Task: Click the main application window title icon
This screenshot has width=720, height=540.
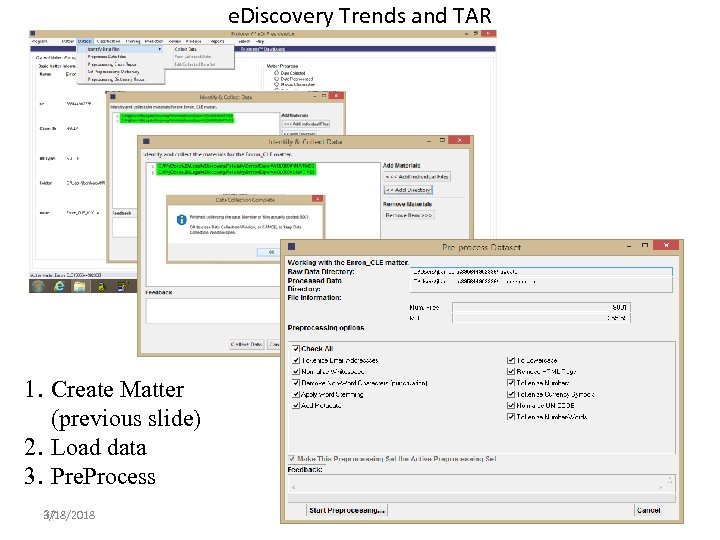Action: 33,34
